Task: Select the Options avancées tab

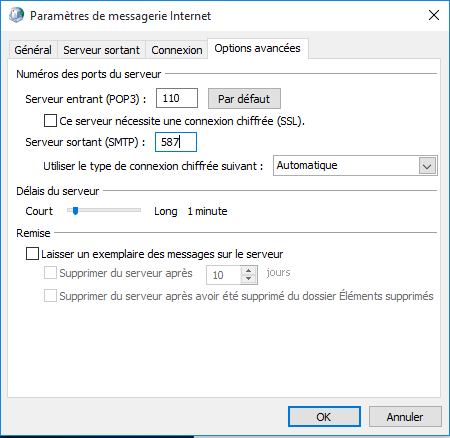Action: (257, 48)
